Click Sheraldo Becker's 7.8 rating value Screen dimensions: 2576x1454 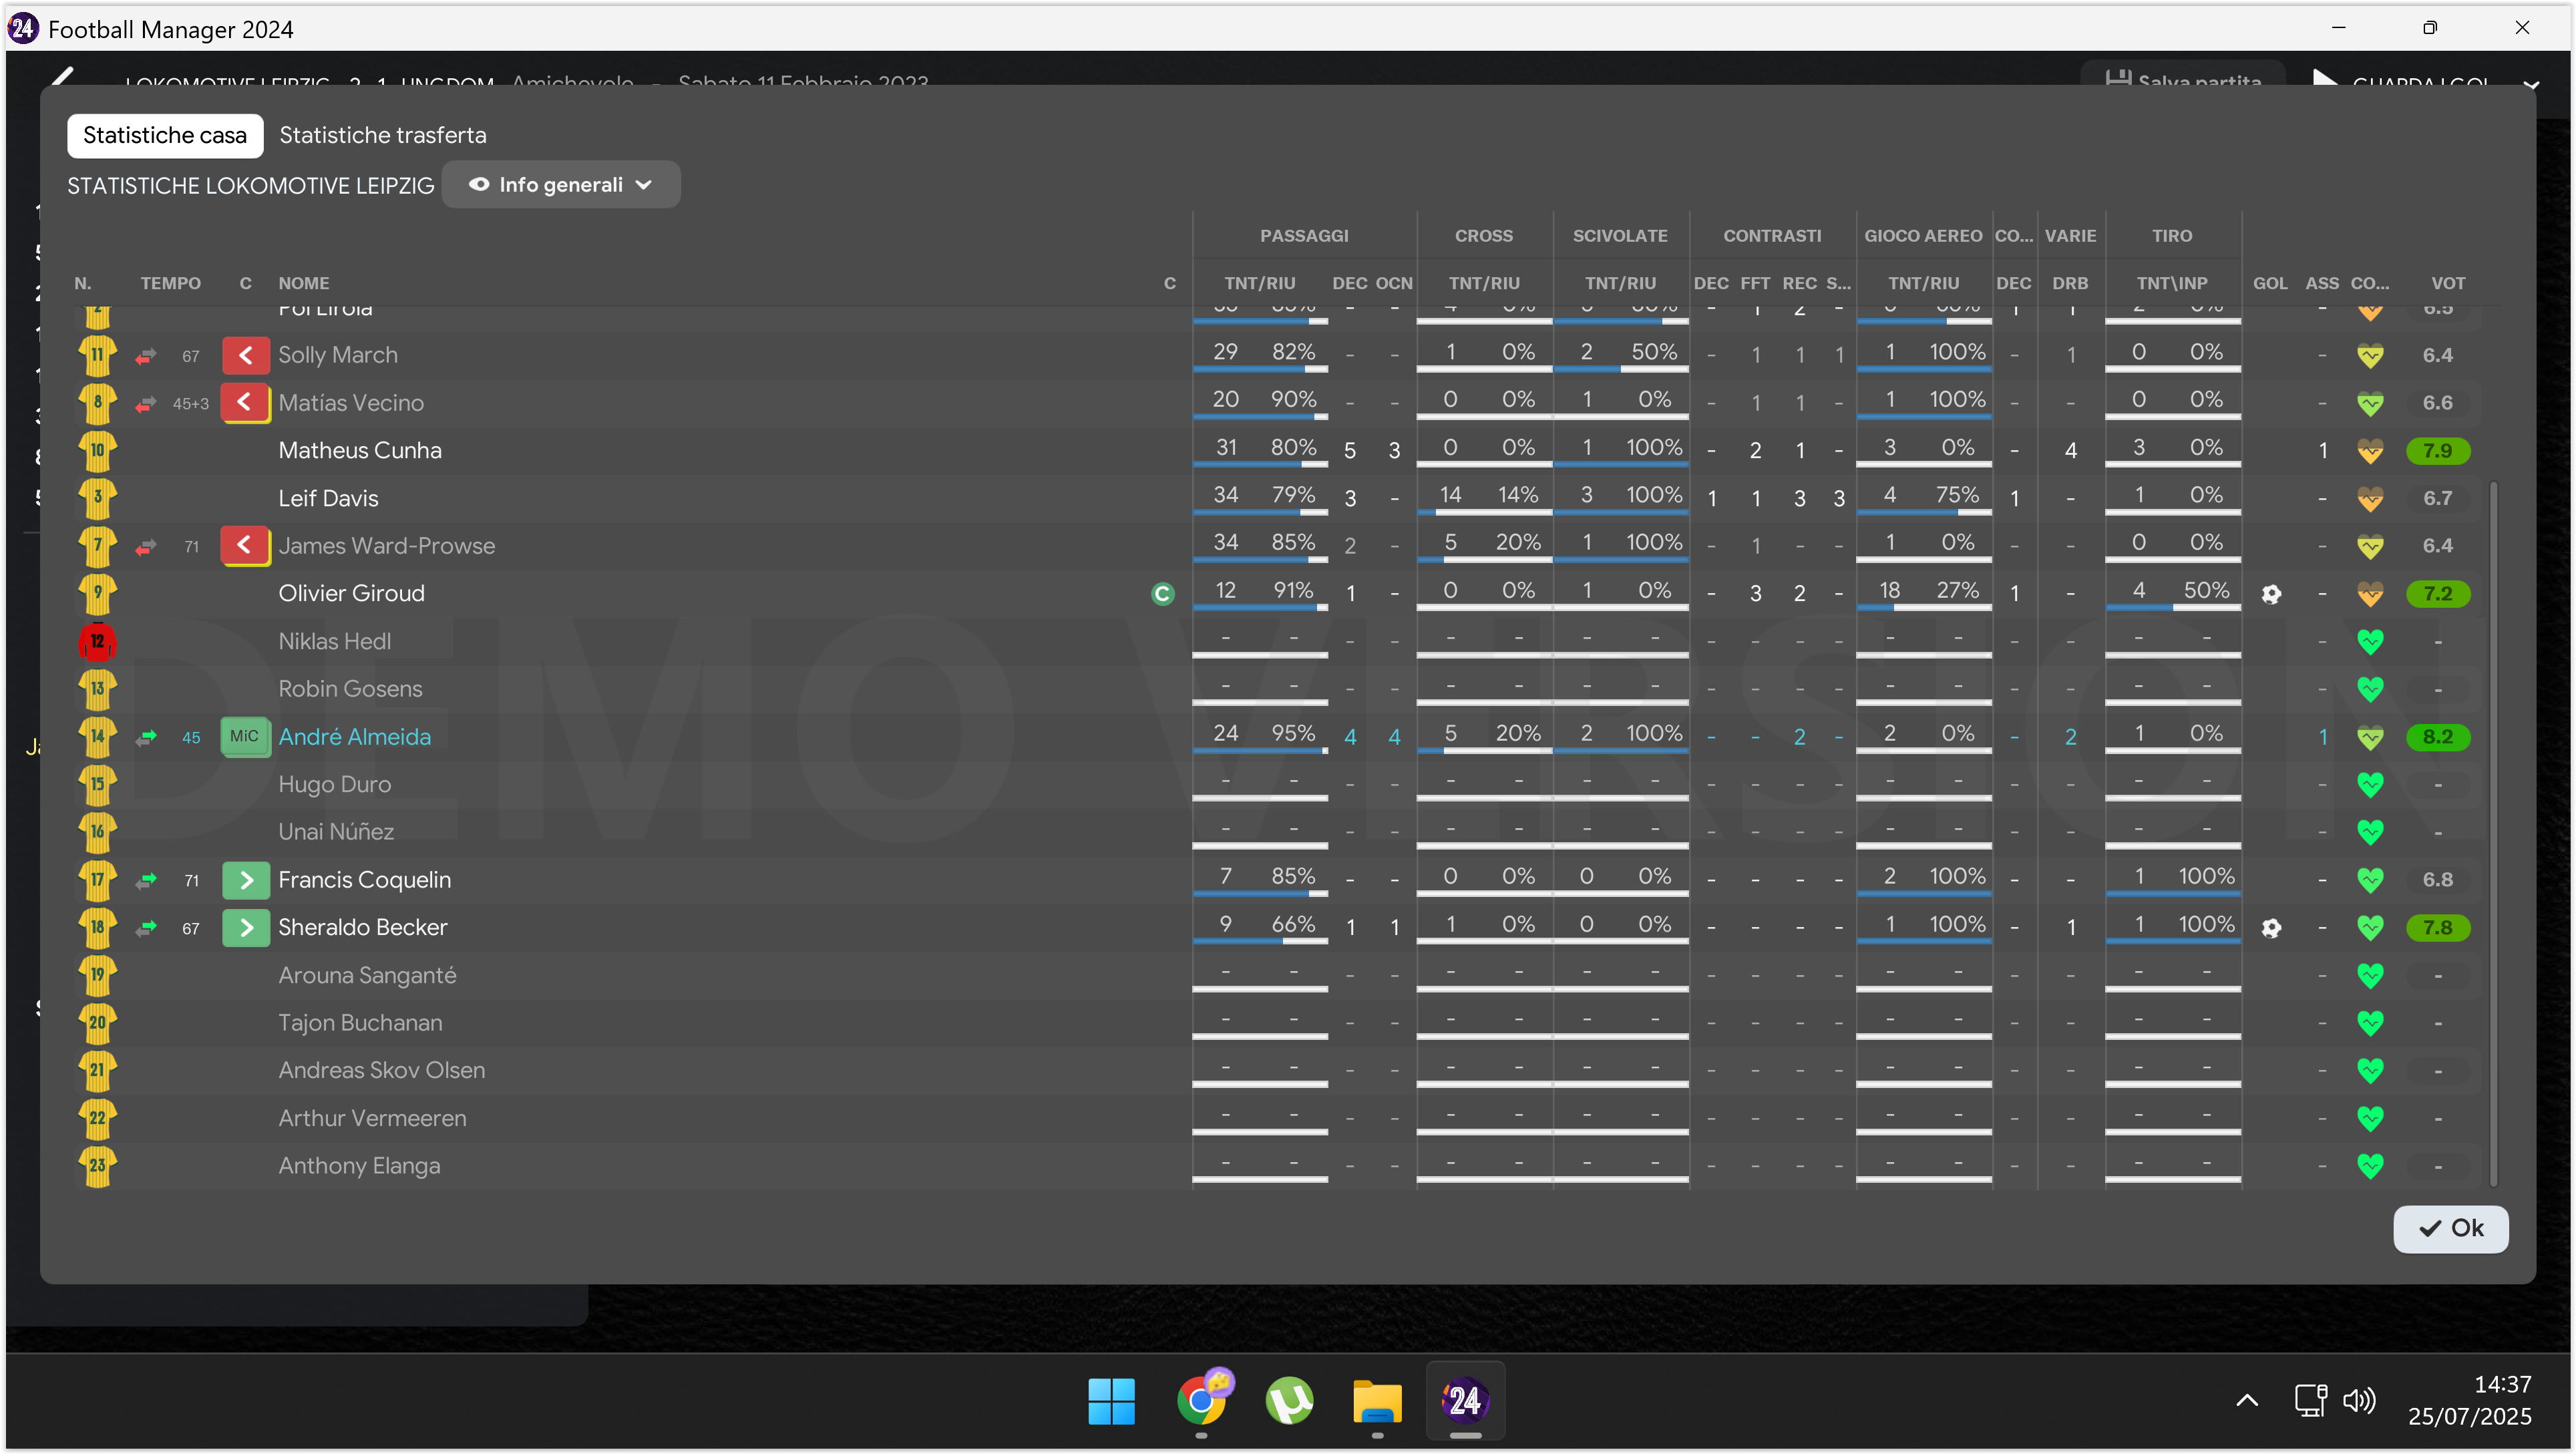[x=2438, y=928]
